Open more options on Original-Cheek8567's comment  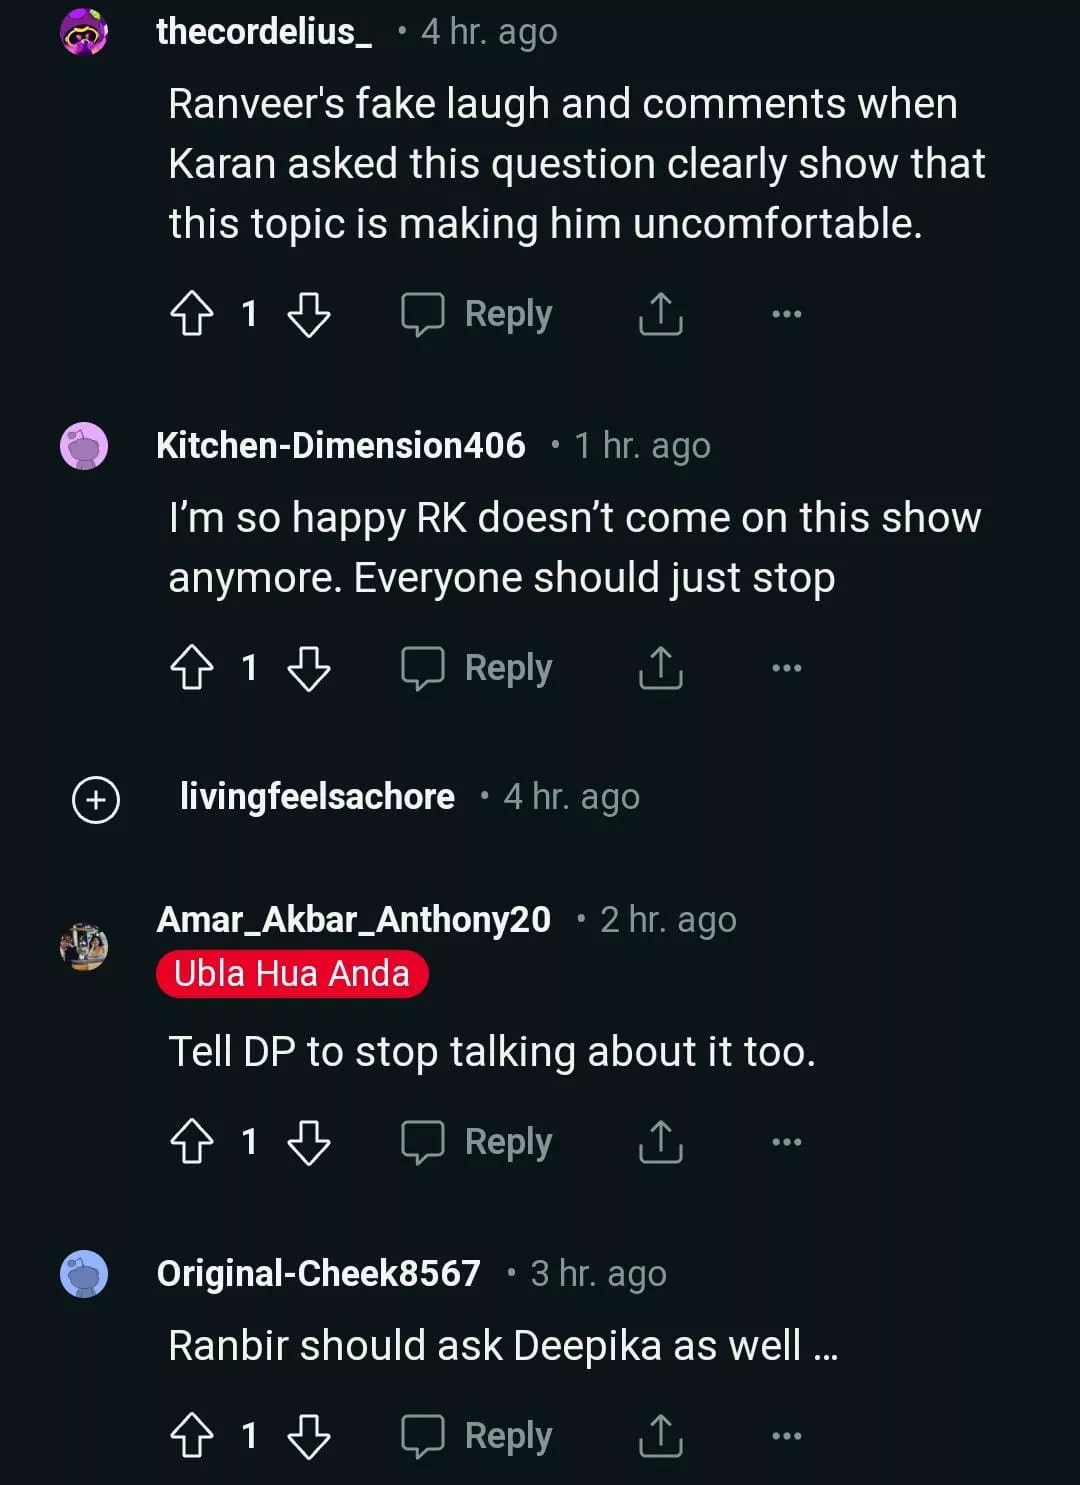[x=786, y=1436]
